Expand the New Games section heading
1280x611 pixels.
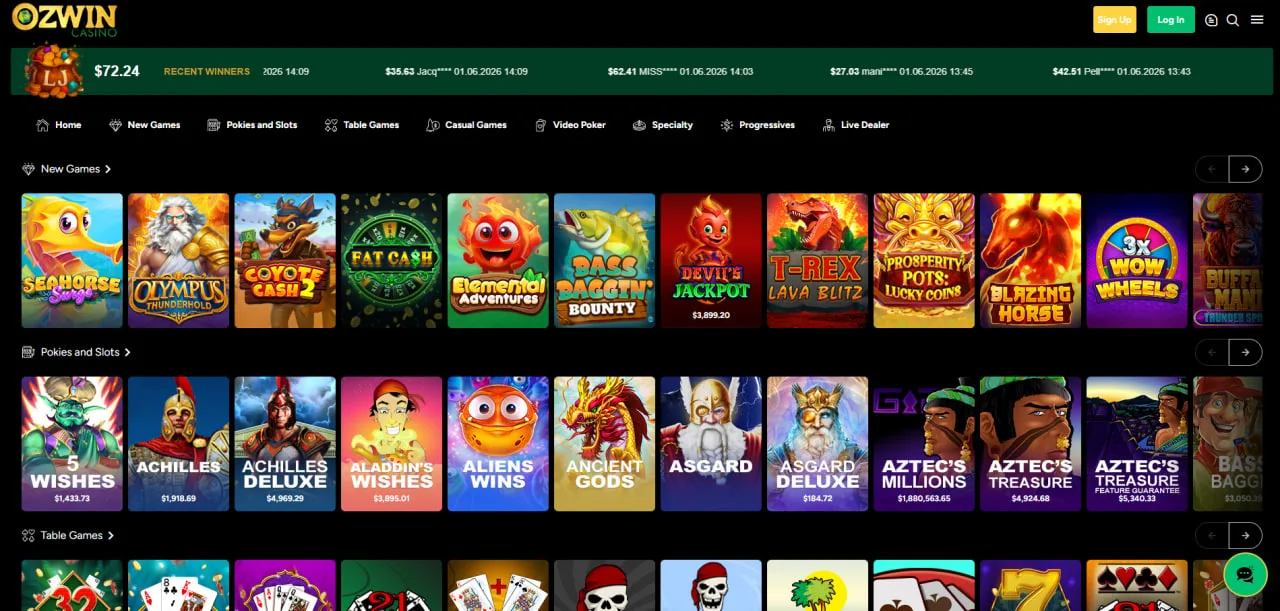(x=76, y=169)
